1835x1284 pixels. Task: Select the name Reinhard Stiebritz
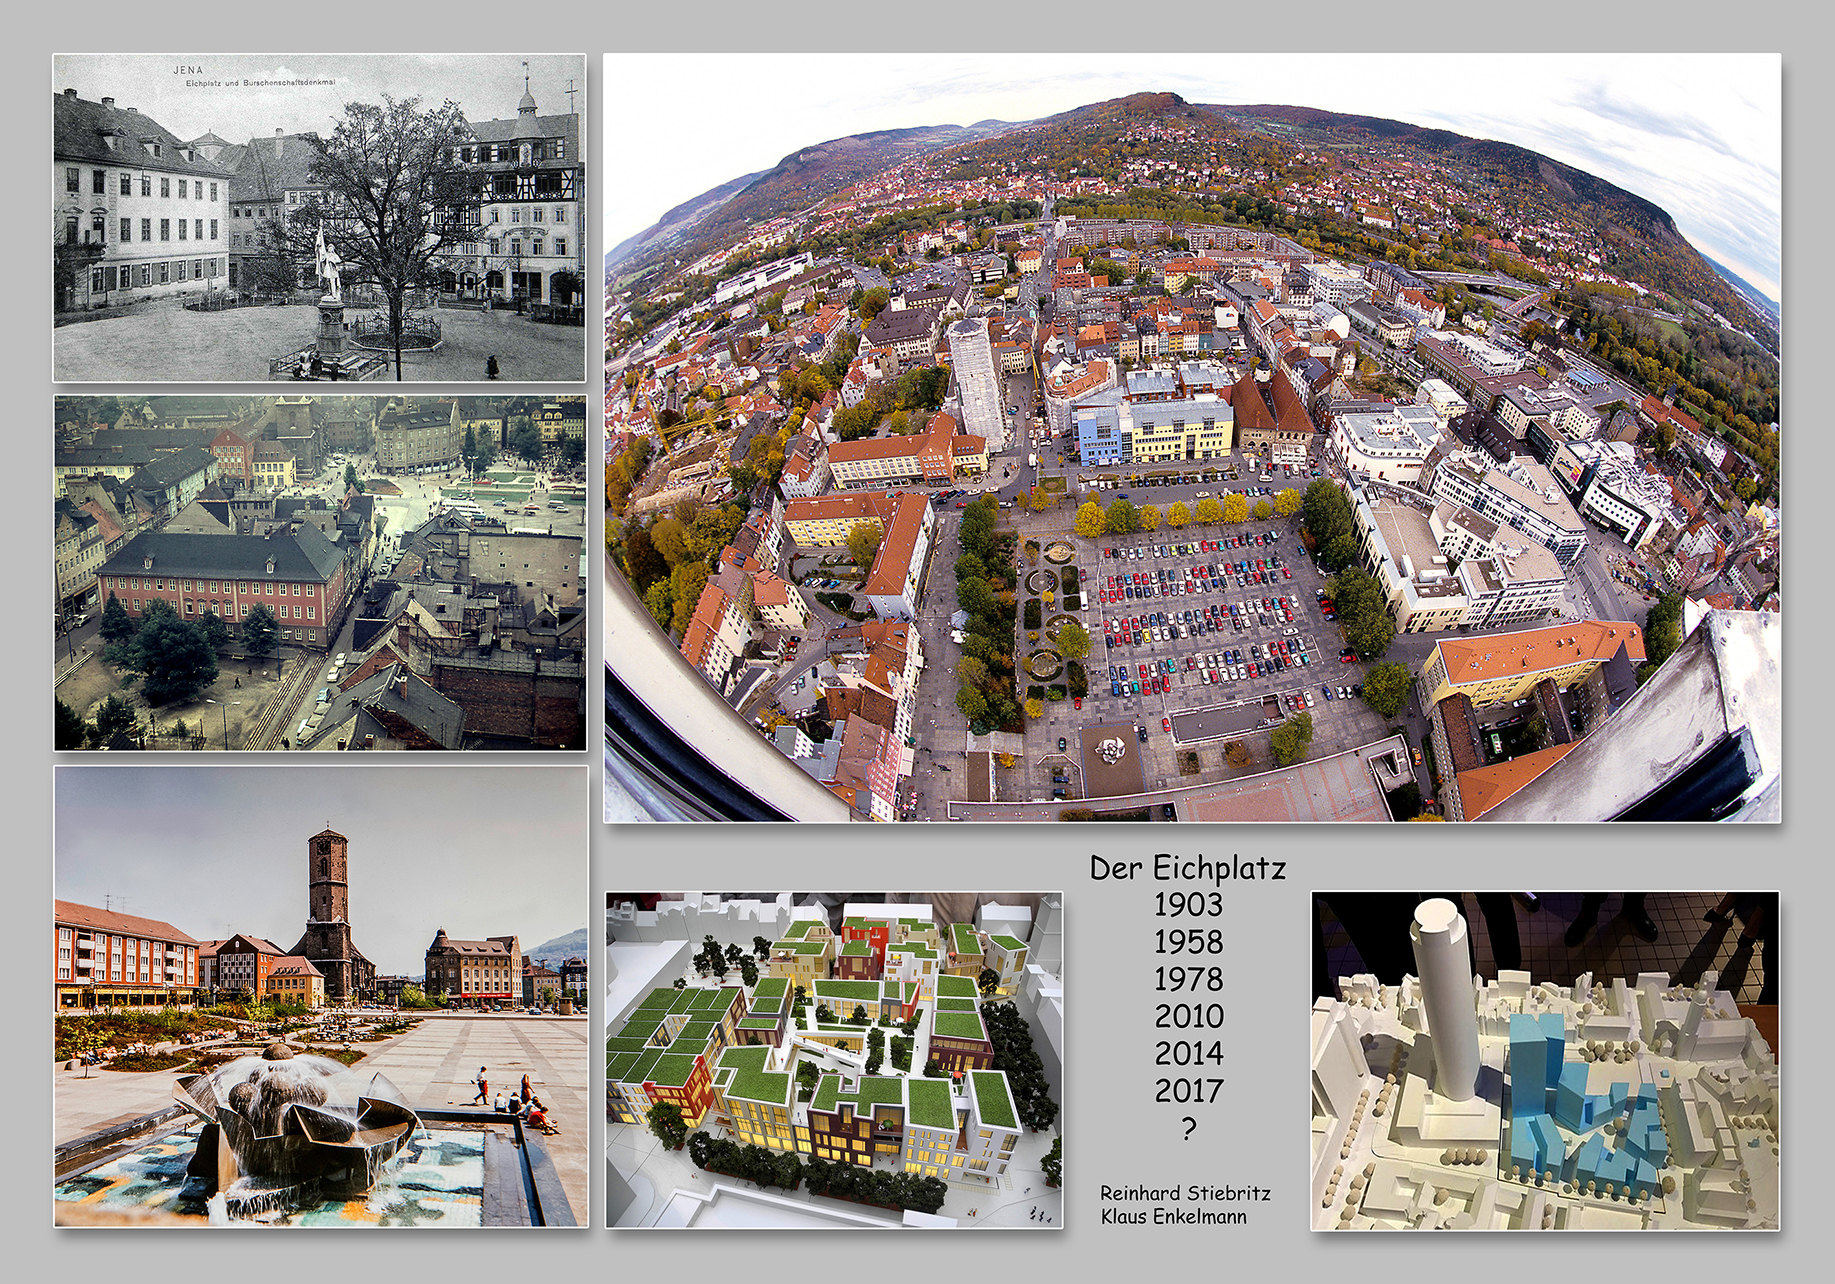1185,1193
